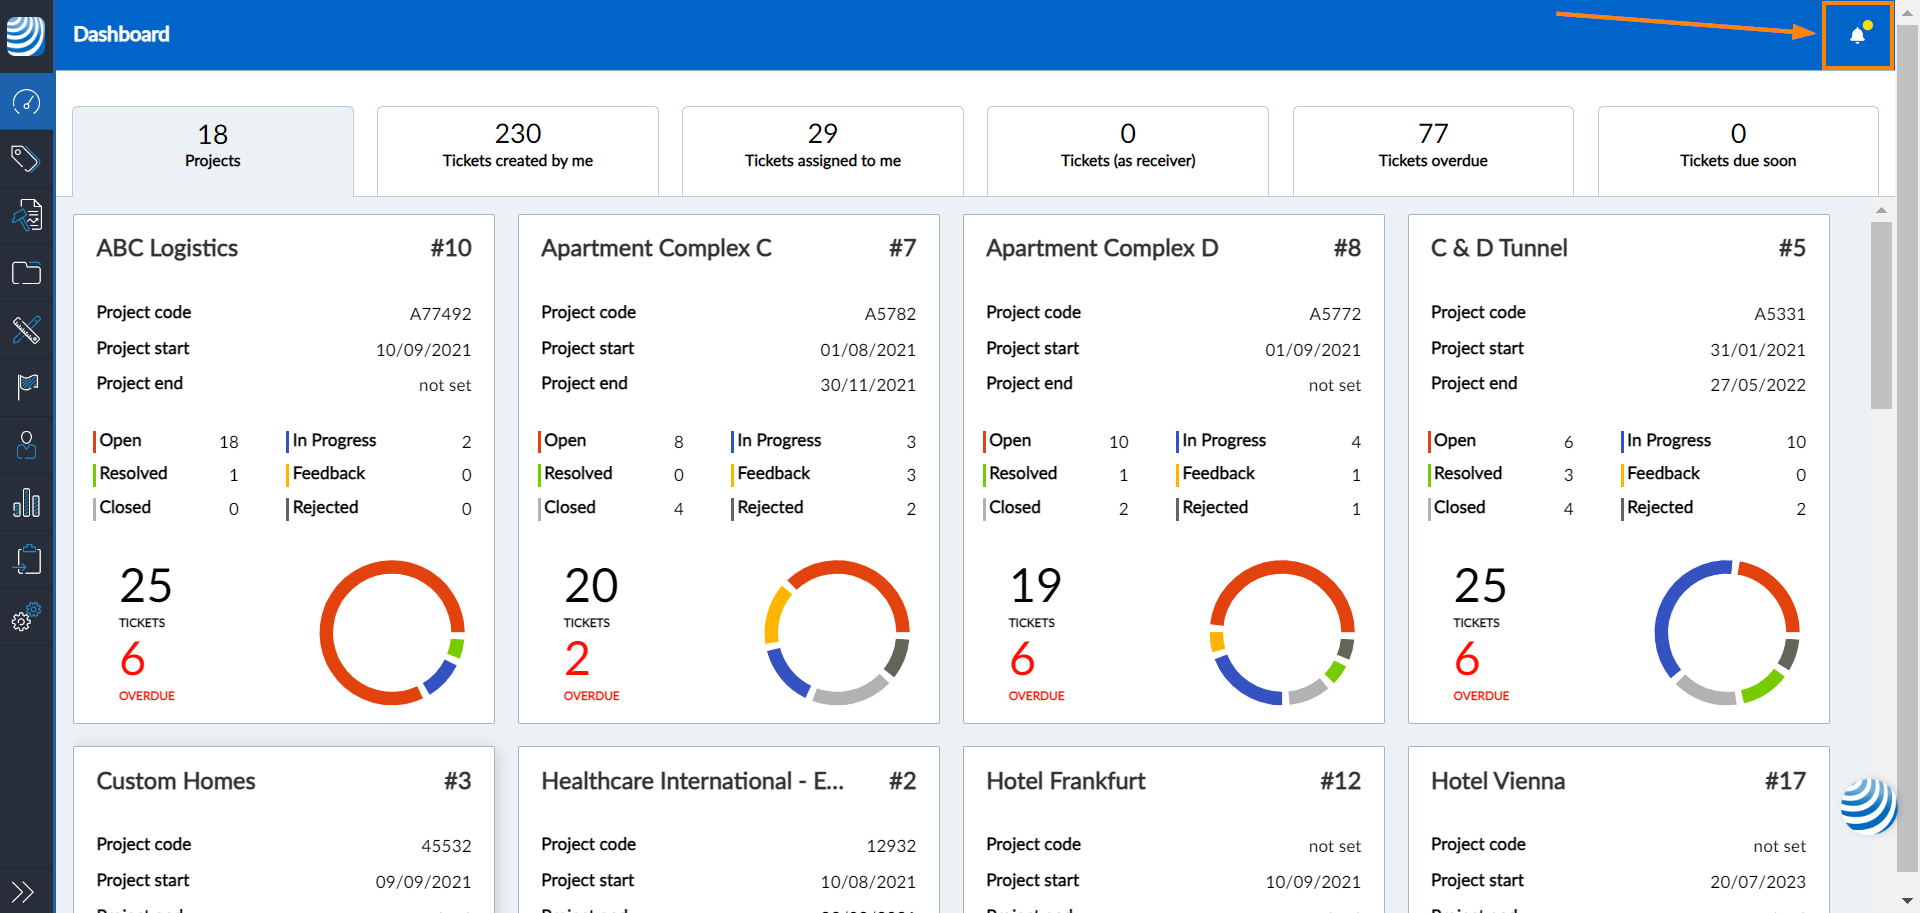The width and height of the screenshot is (1920, 913).
Task: Switch to the Projects tab showing 18
Action: (x=213, y=147)
